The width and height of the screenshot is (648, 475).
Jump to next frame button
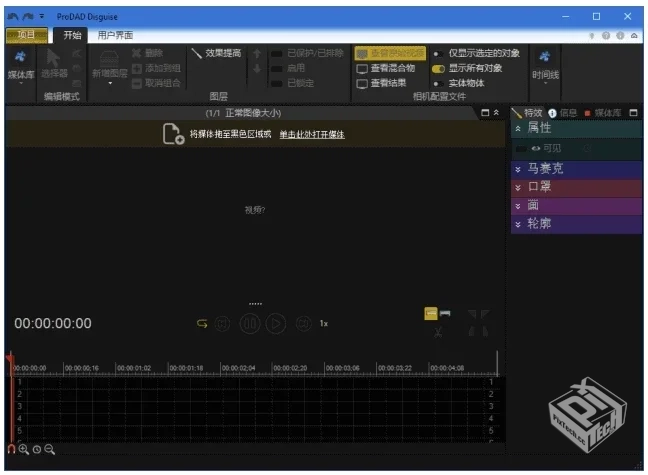[x=303, y=323]
